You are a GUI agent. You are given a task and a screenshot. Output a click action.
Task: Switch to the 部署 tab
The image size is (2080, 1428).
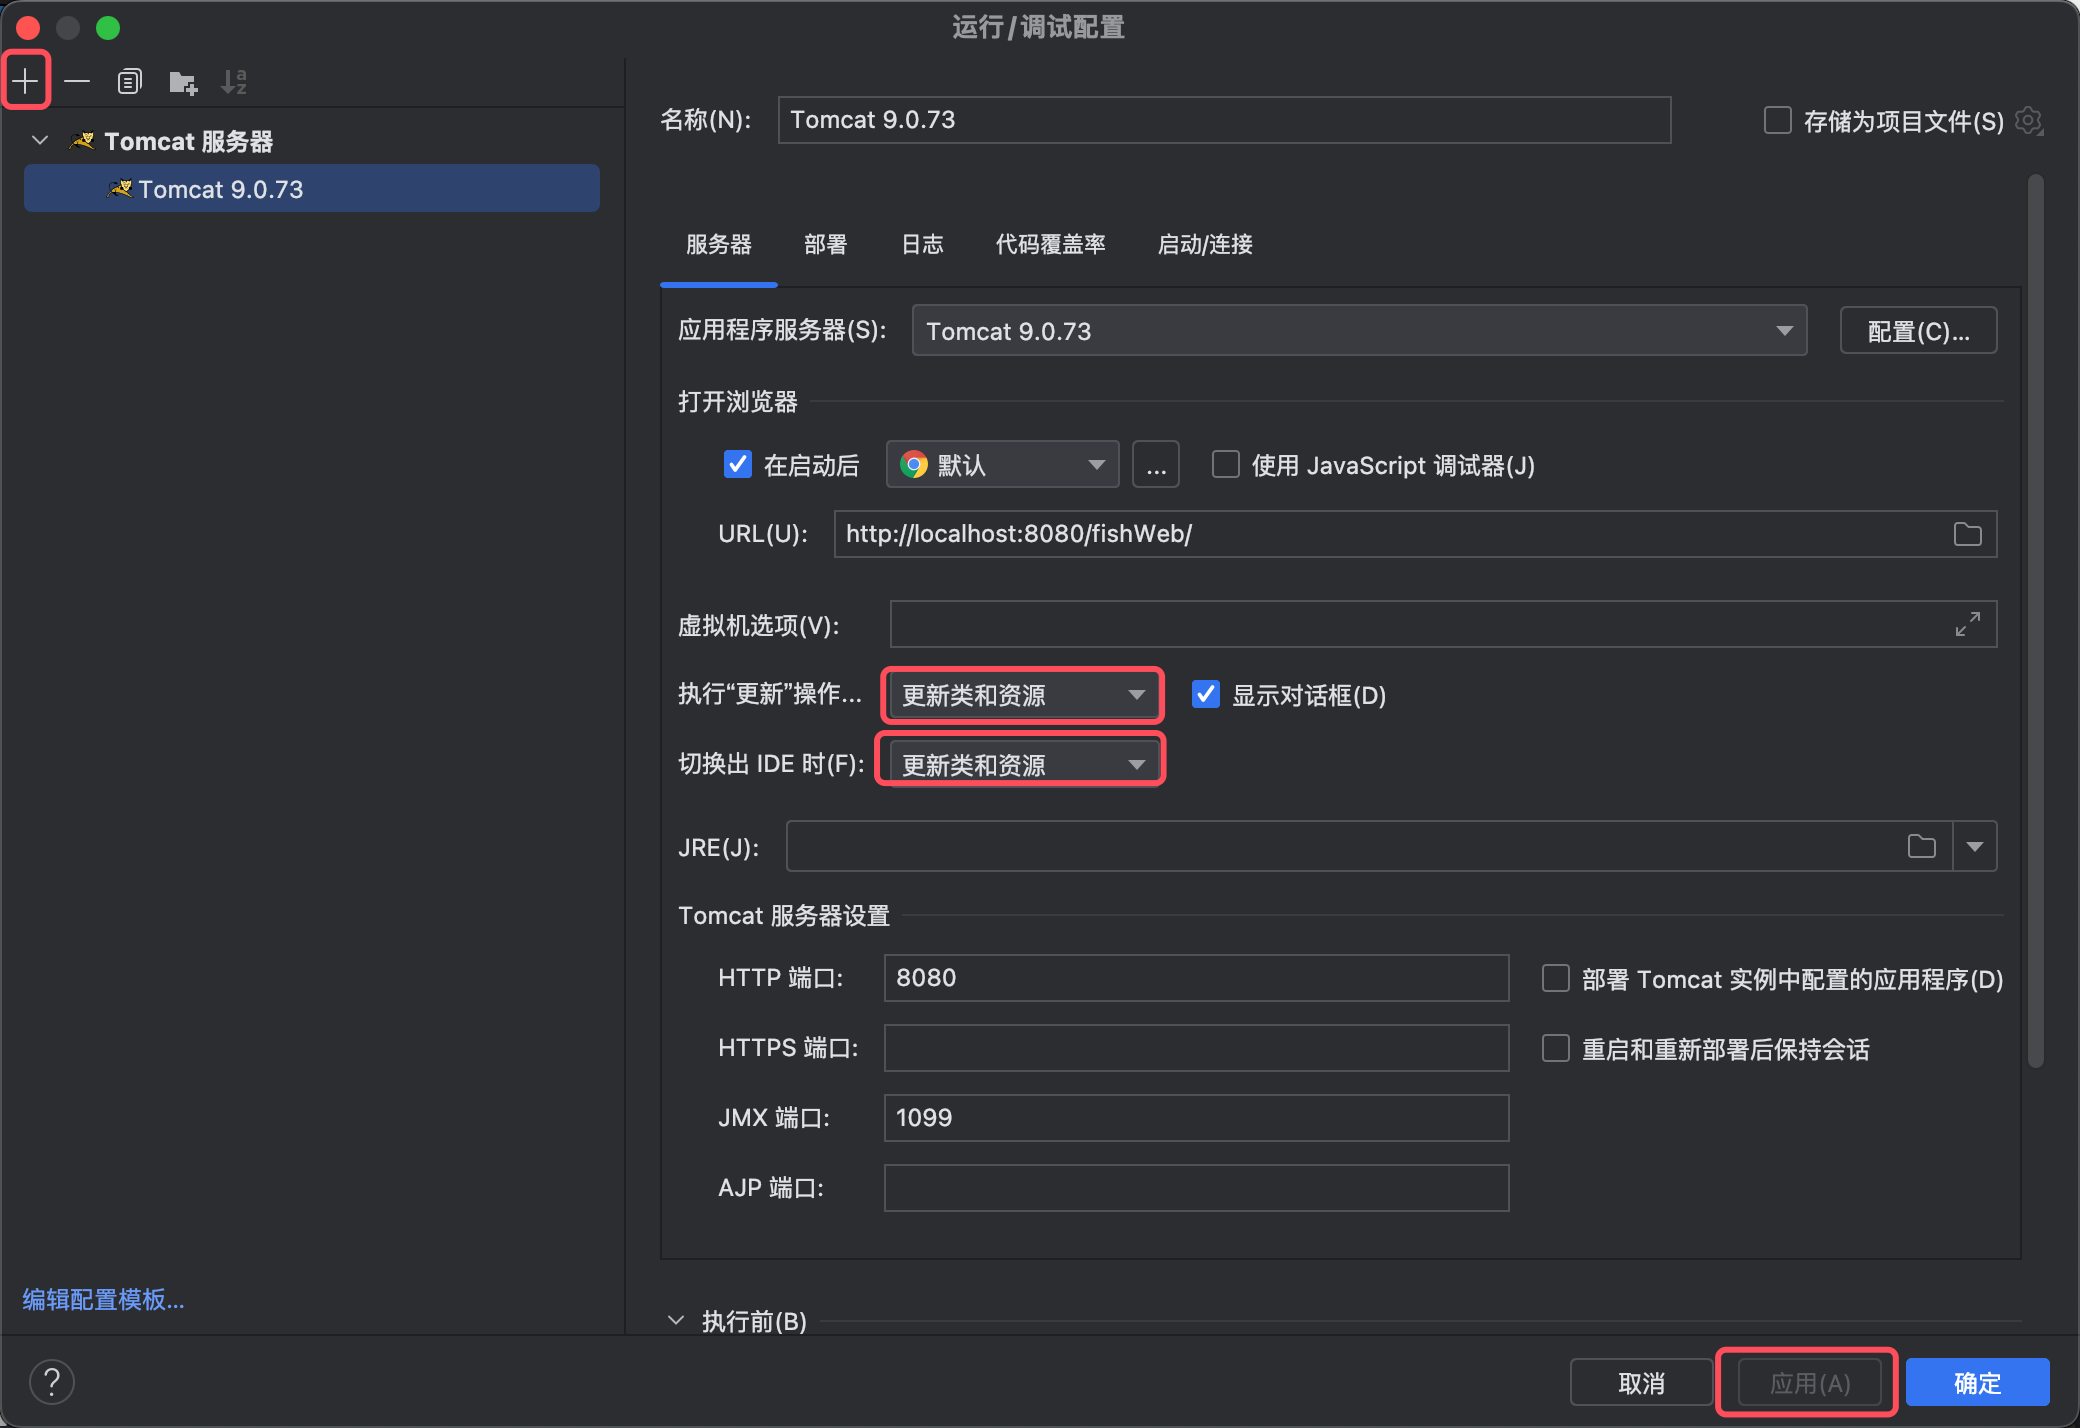[826, 245]
